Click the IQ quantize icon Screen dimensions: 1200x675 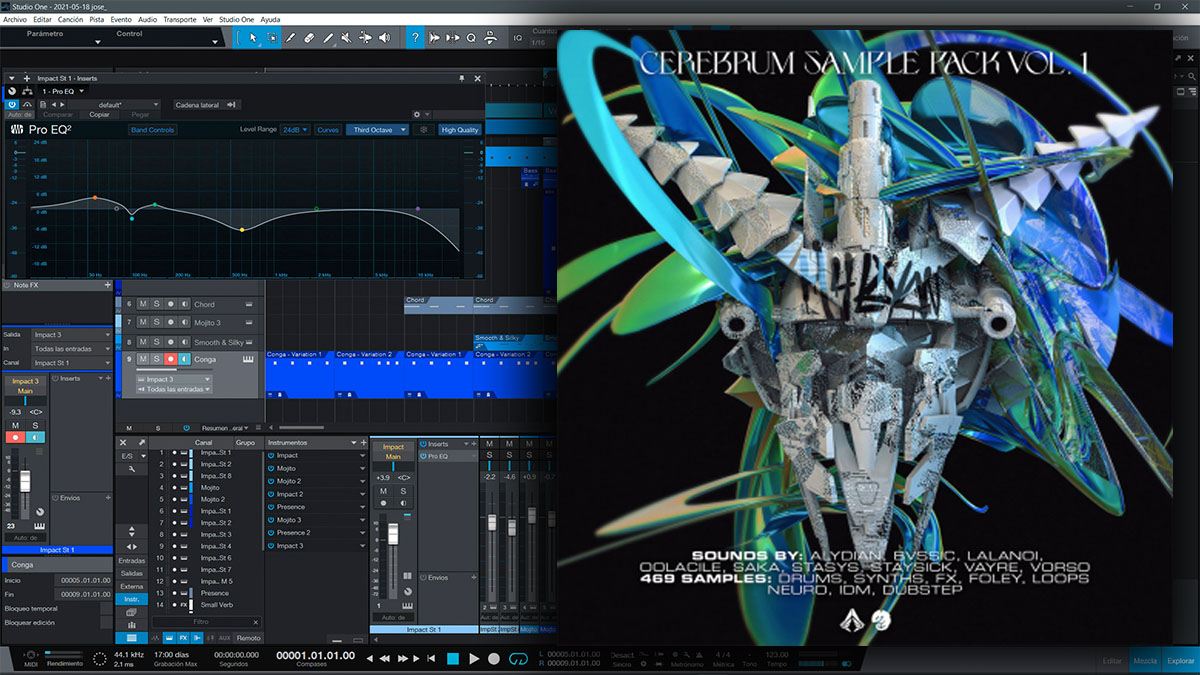click(518, 38)
